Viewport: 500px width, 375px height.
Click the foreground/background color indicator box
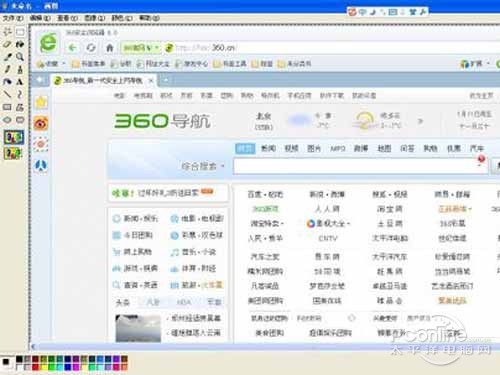7,363
